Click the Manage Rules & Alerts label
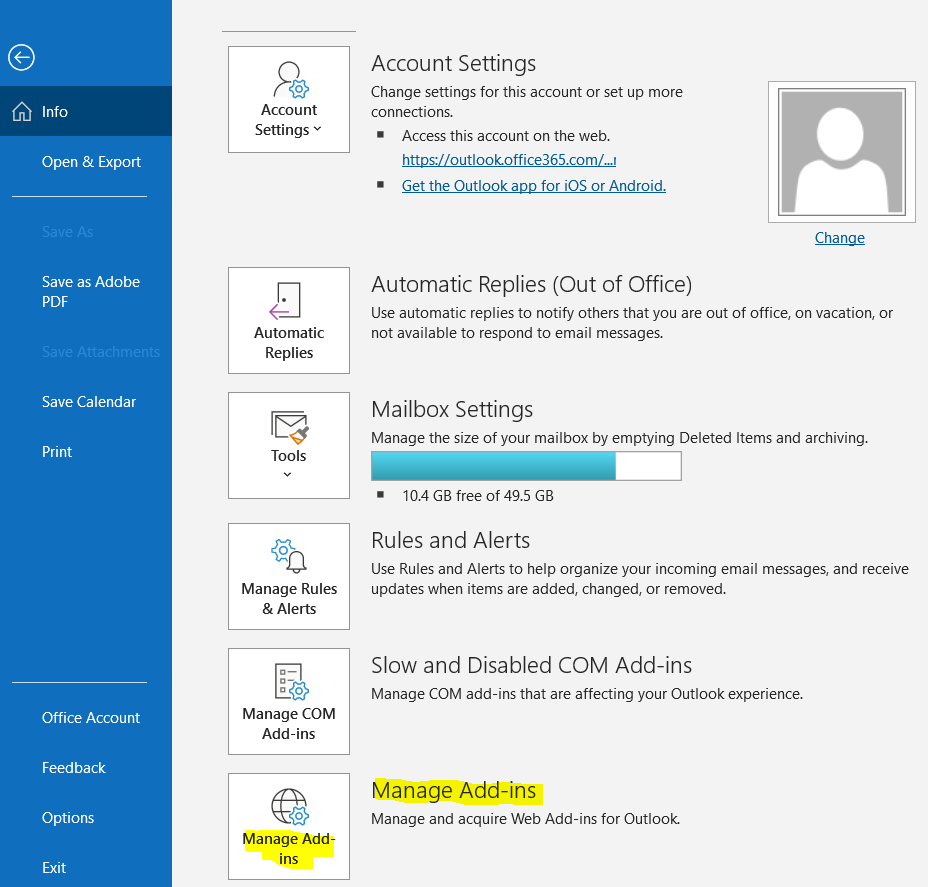928x887 pixels. 289,599
